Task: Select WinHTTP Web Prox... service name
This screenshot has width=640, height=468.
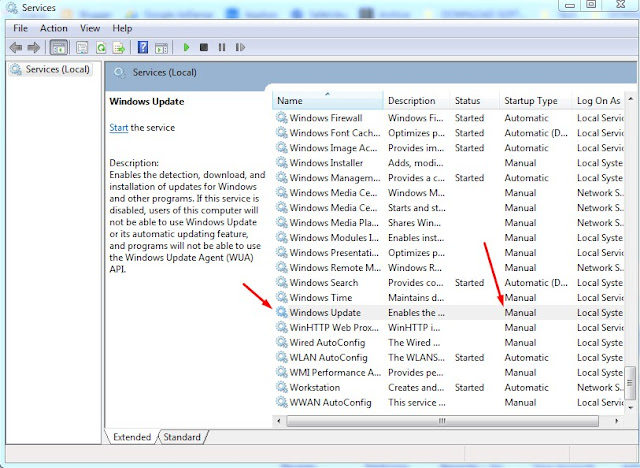Action: 334,327
